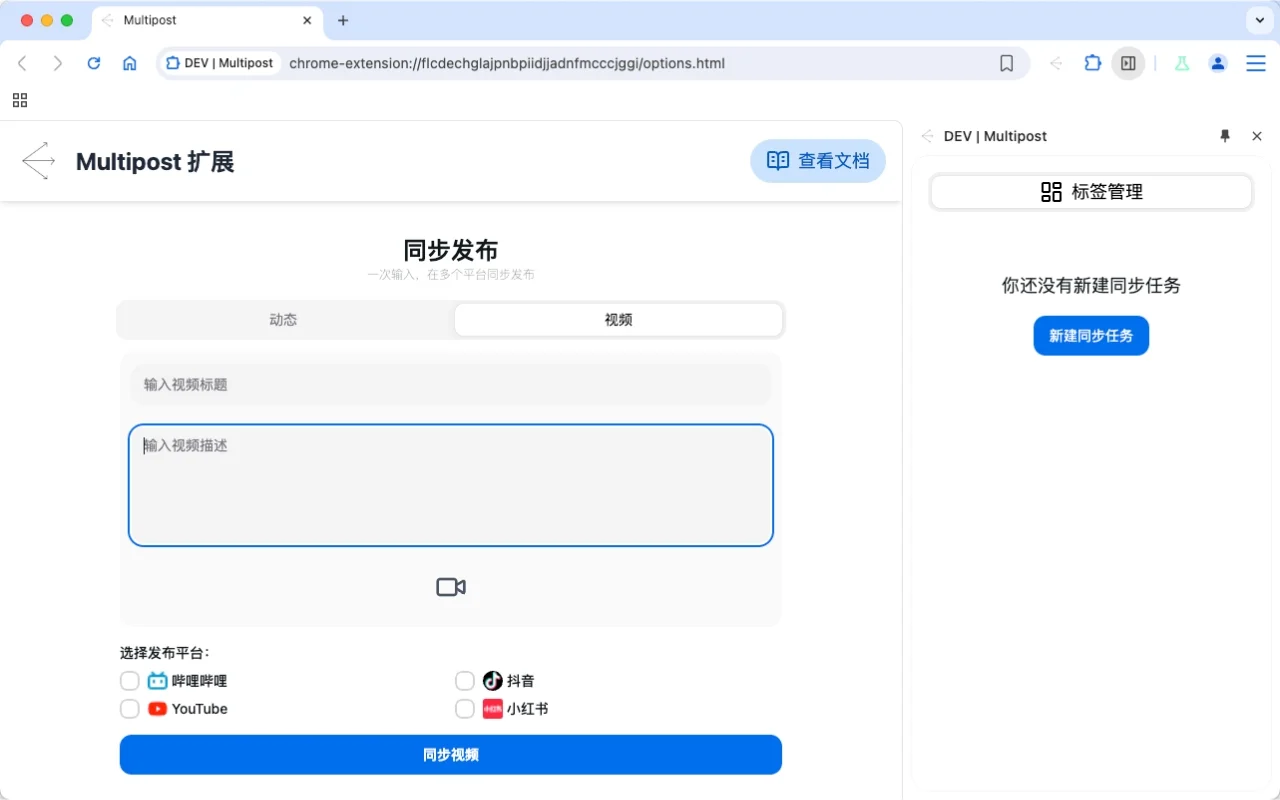Screen dimensions: 1280x800
Task: Select the 视频 tab
Action: pyautogui.click(x=618, y=320)
